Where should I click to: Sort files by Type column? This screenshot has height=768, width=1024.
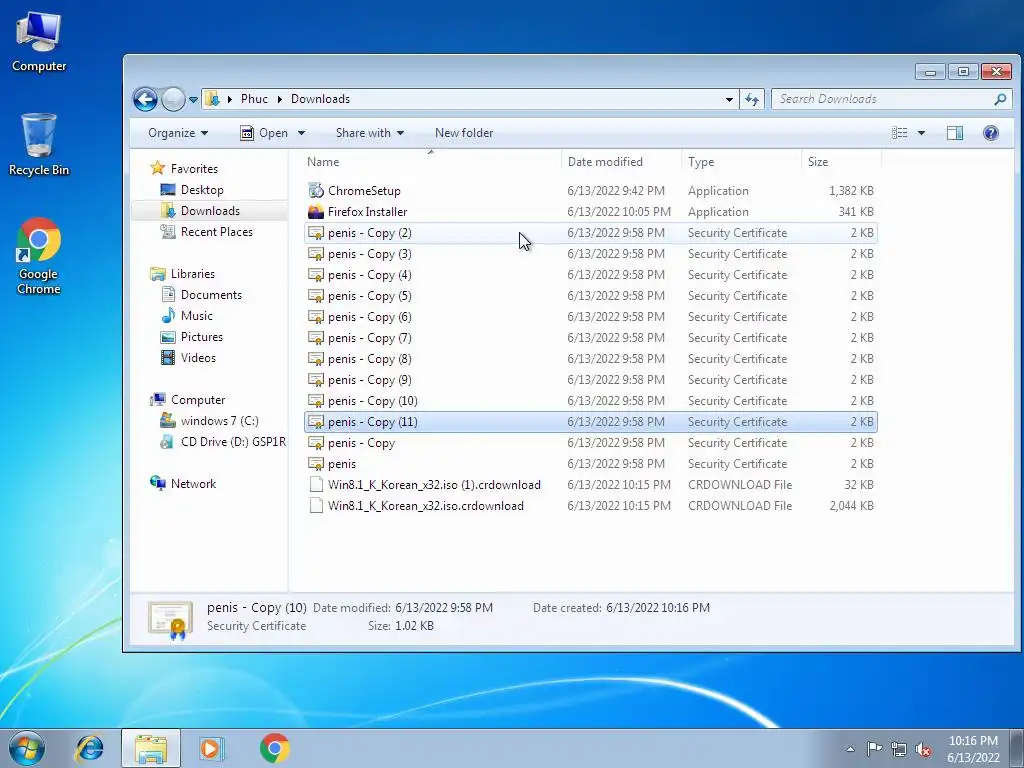point(741,162)
